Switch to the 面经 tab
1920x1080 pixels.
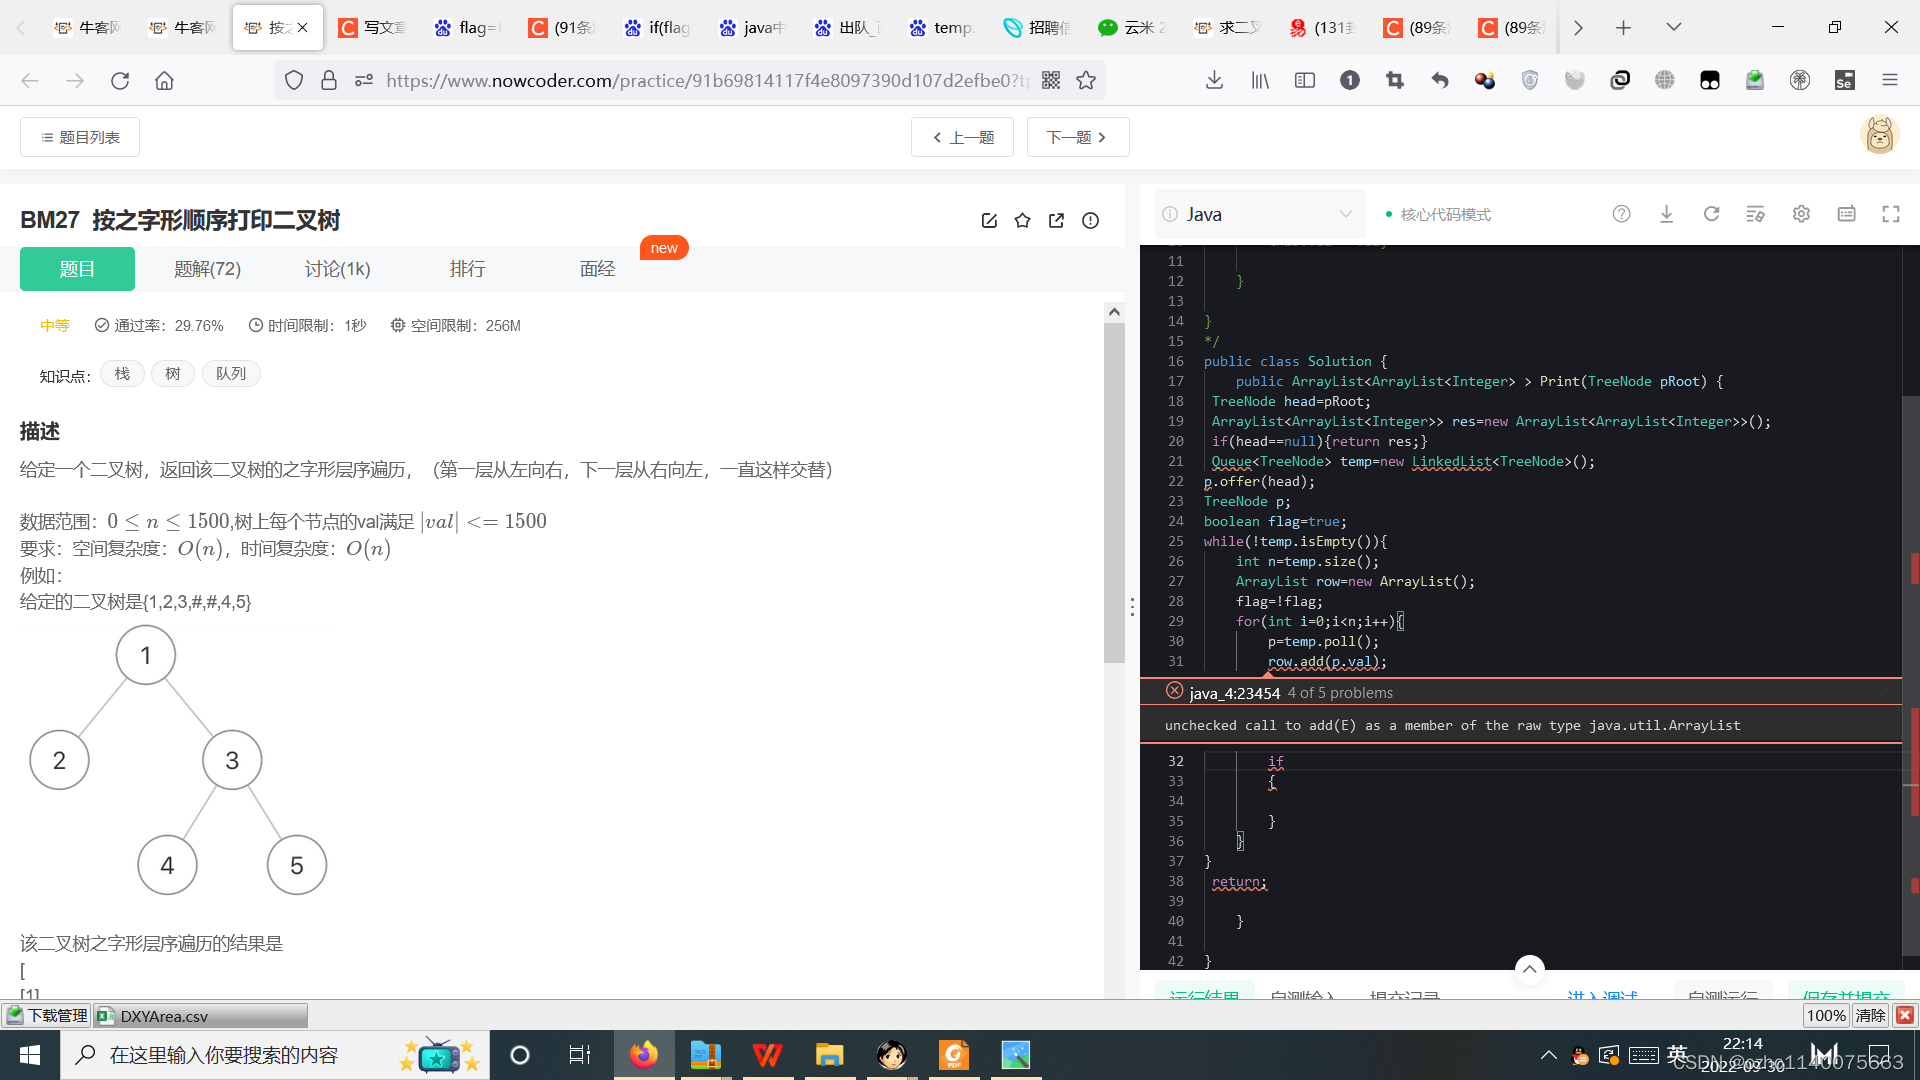point(597,269)
